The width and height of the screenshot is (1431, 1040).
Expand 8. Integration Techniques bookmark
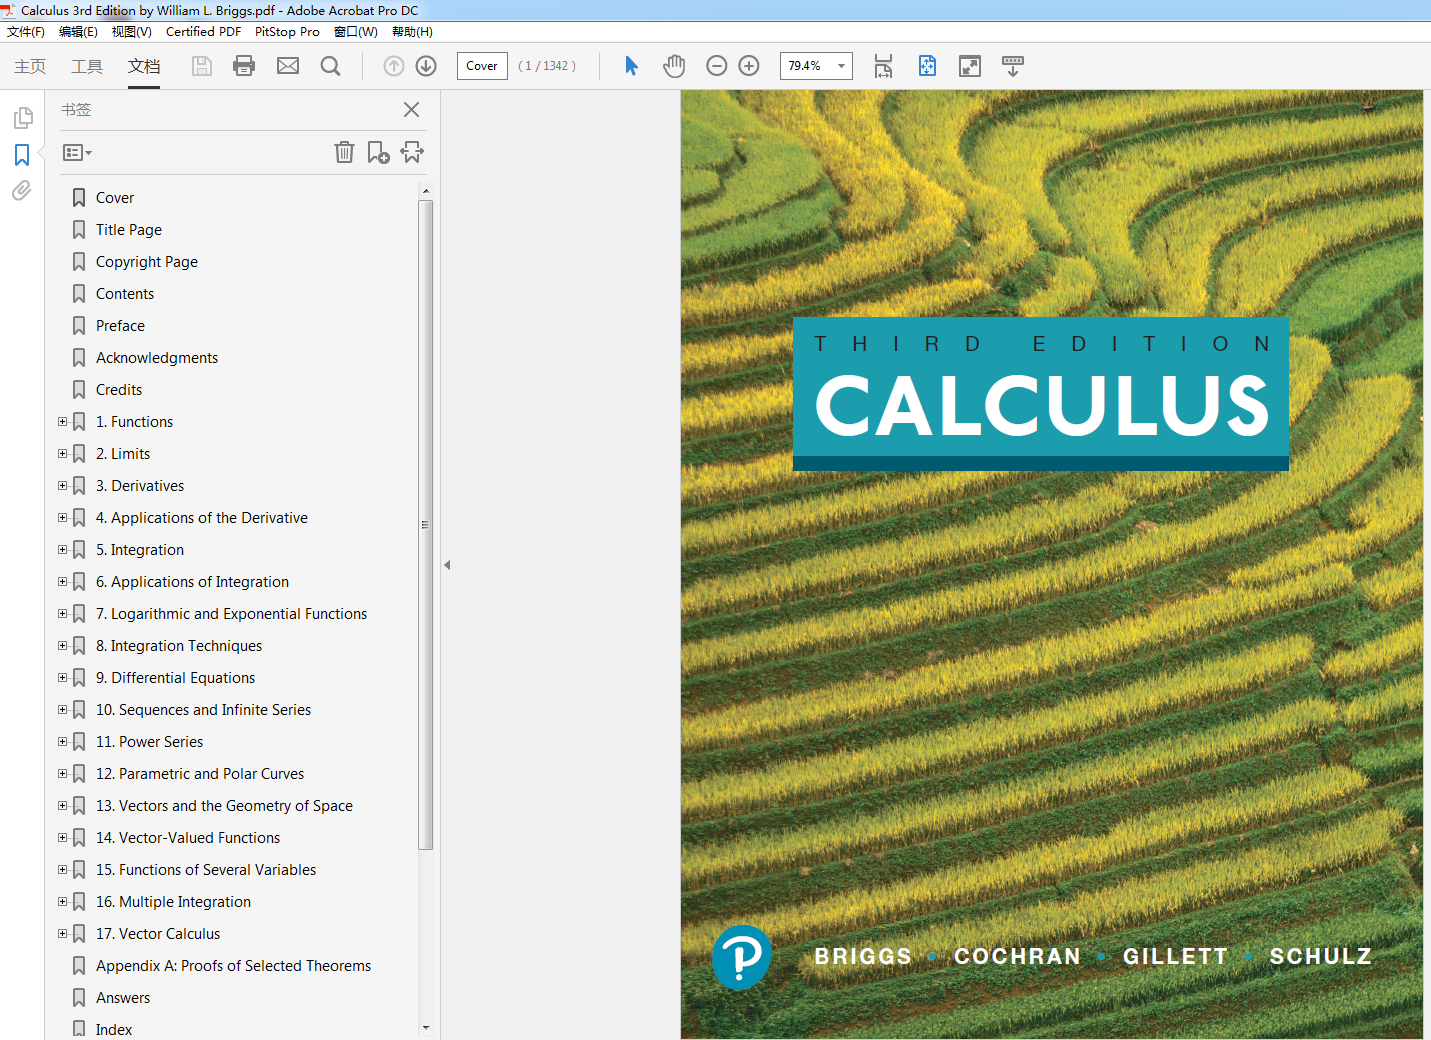[x=63, y=646]
